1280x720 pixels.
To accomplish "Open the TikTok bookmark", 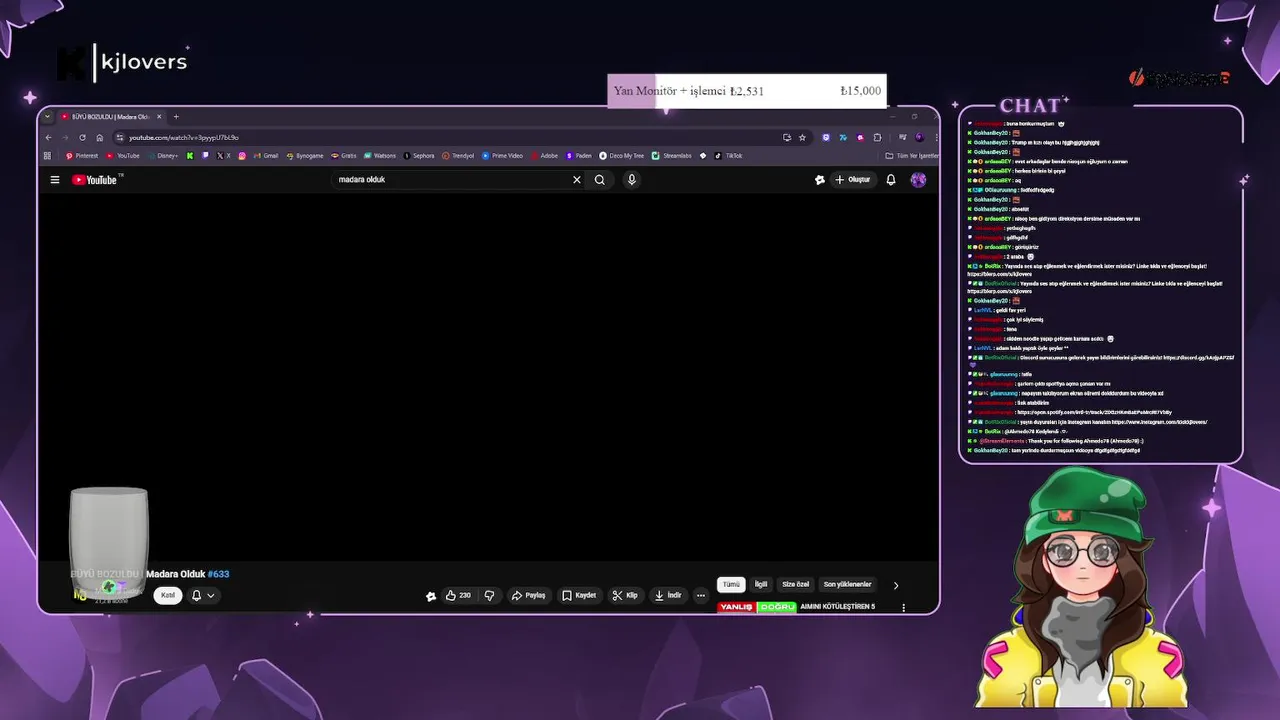I will point(729,156).
